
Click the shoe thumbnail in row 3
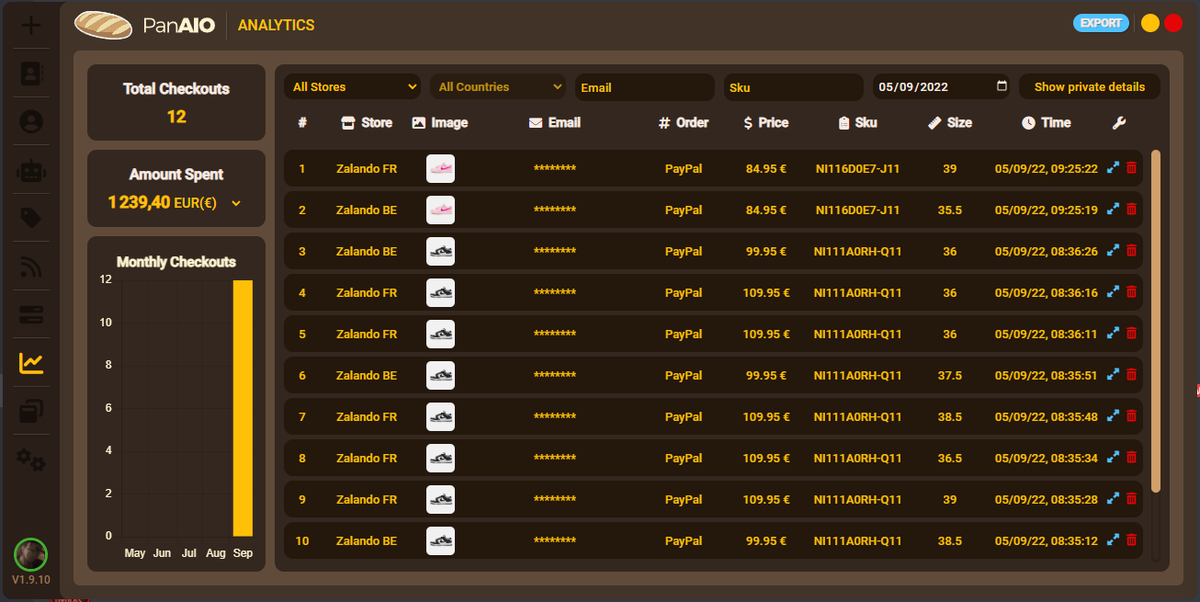pos(440,252)
